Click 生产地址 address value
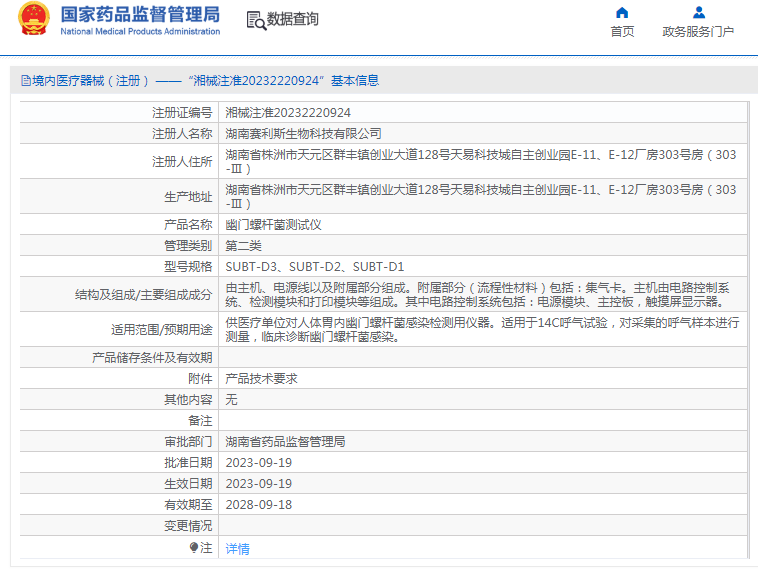Screen dimensions: 758x571 pyautogui.click(x=481, y=196)
